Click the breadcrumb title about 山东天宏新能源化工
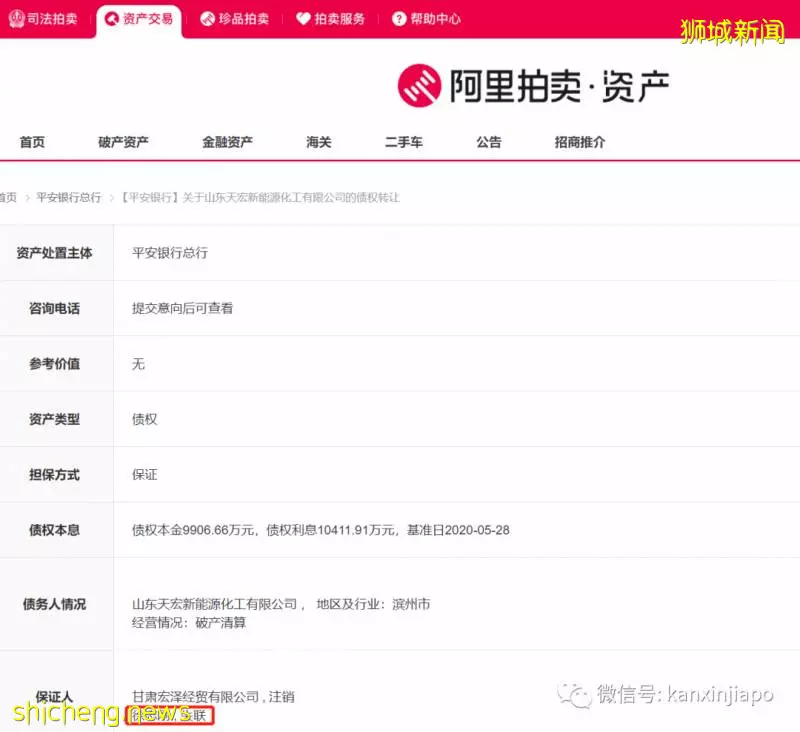This screenshot has width=800, height=732. coord(260,197)
